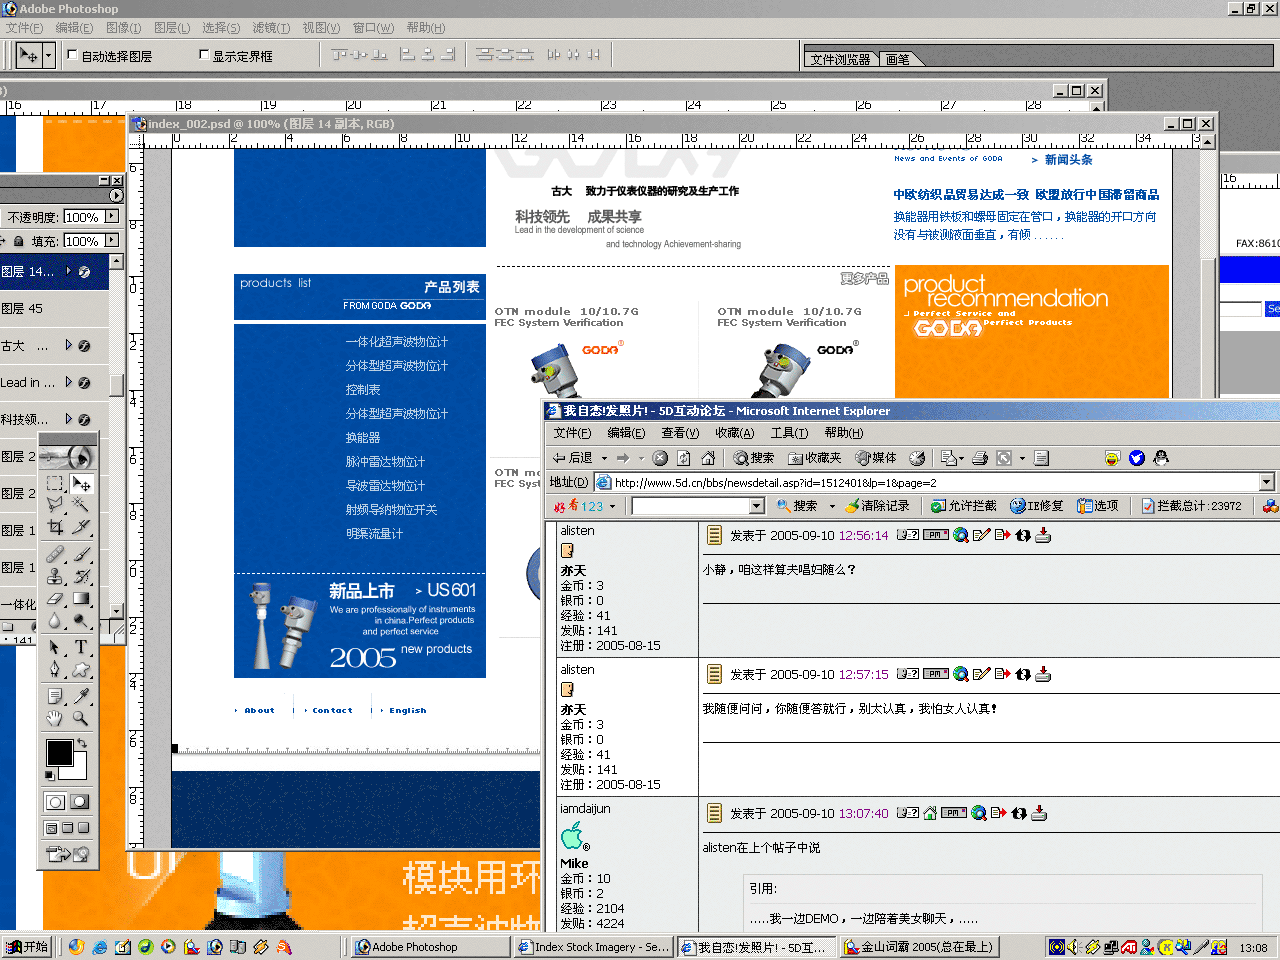Open the tool preset picker dropdown
The height and width of the screenshot is (960, 1280).
[49, 55]
